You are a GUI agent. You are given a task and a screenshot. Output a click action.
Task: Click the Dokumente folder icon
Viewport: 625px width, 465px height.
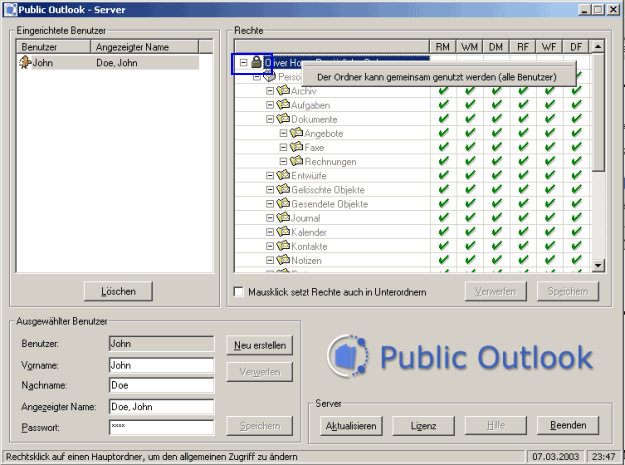coord(283,119)
